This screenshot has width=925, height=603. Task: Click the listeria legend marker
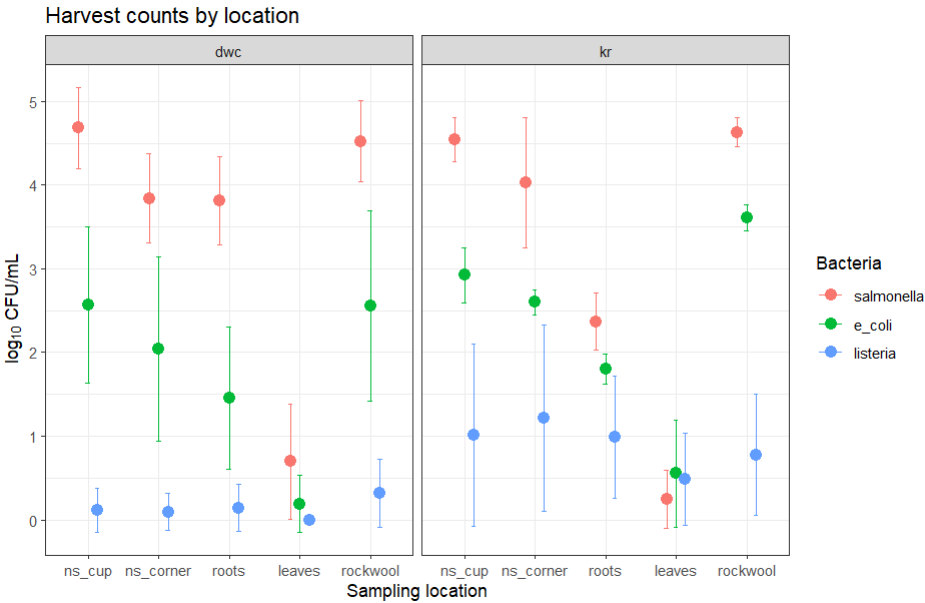pyautogui.click(x=830, y=353)
